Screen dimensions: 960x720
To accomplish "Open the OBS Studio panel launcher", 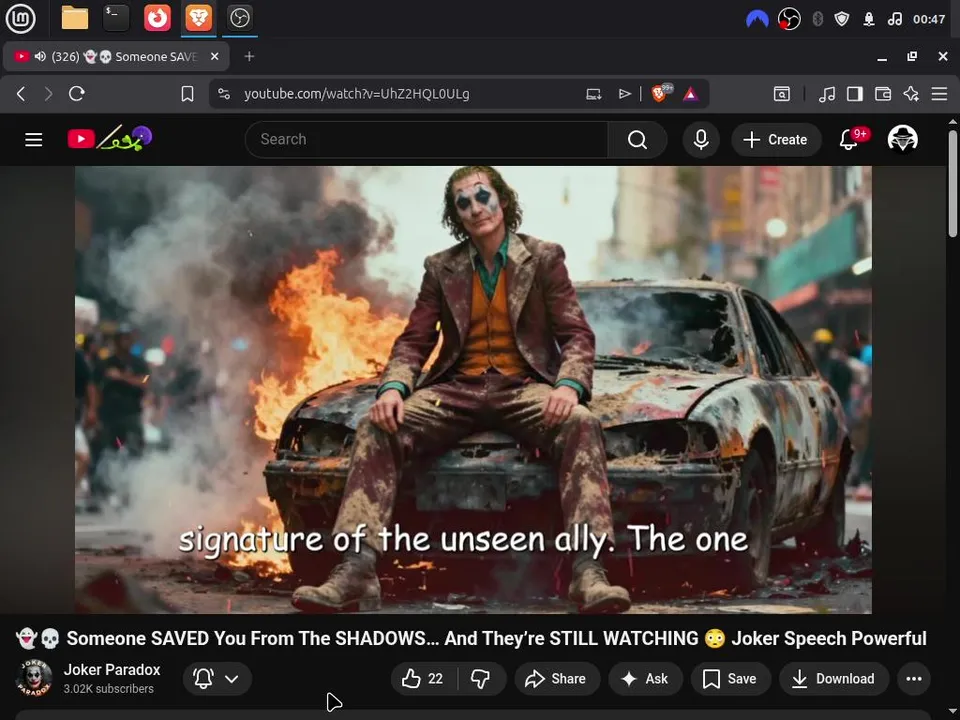I will point(239,18).
